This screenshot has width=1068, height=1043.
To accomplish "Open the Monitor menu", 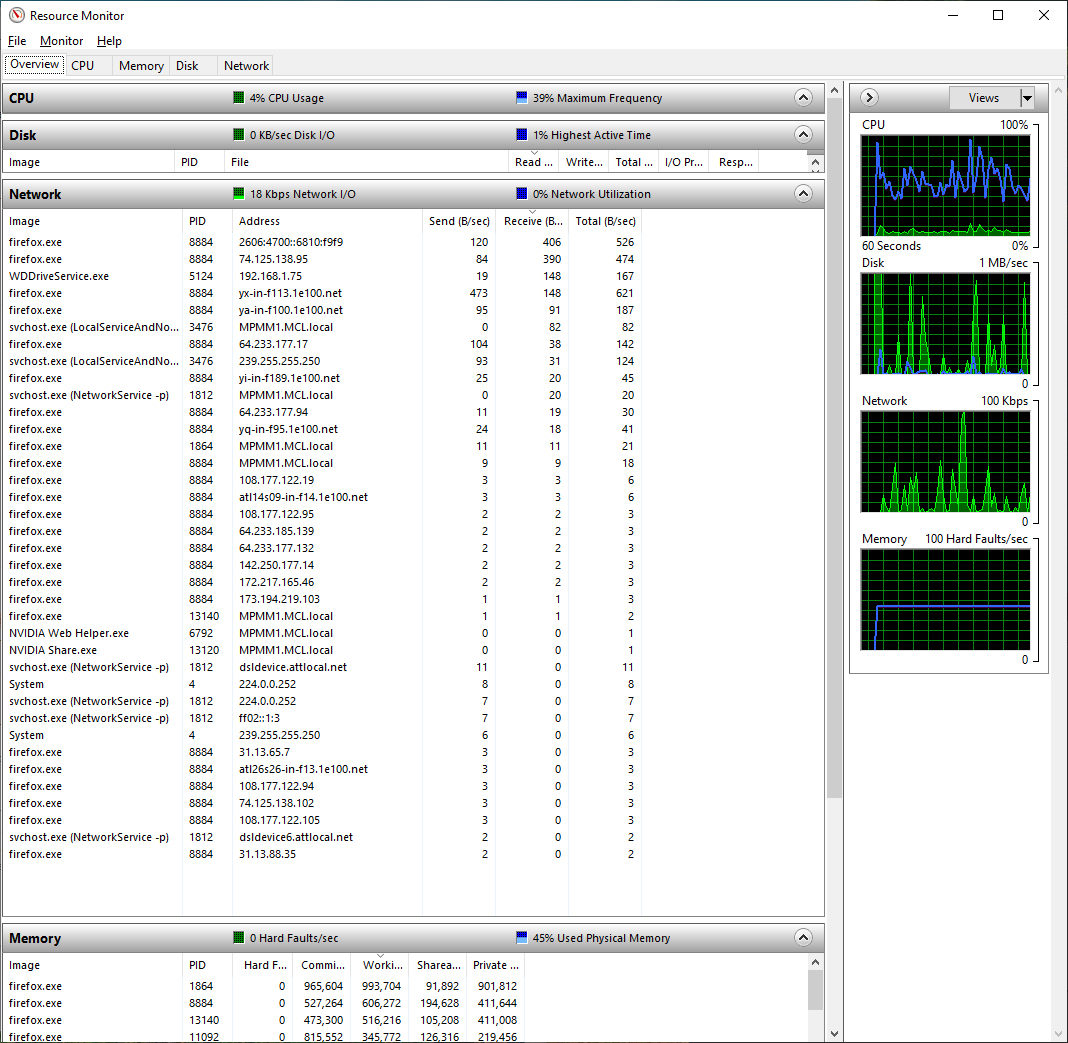I will (61, 41).
